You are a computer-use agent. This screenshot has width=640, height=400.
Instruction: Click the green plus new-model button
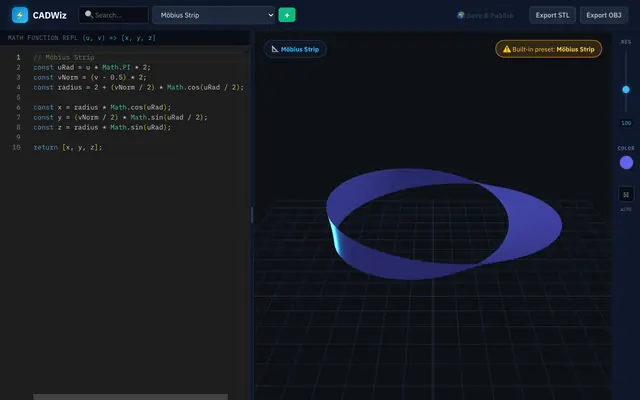click(x=287, y=15)
